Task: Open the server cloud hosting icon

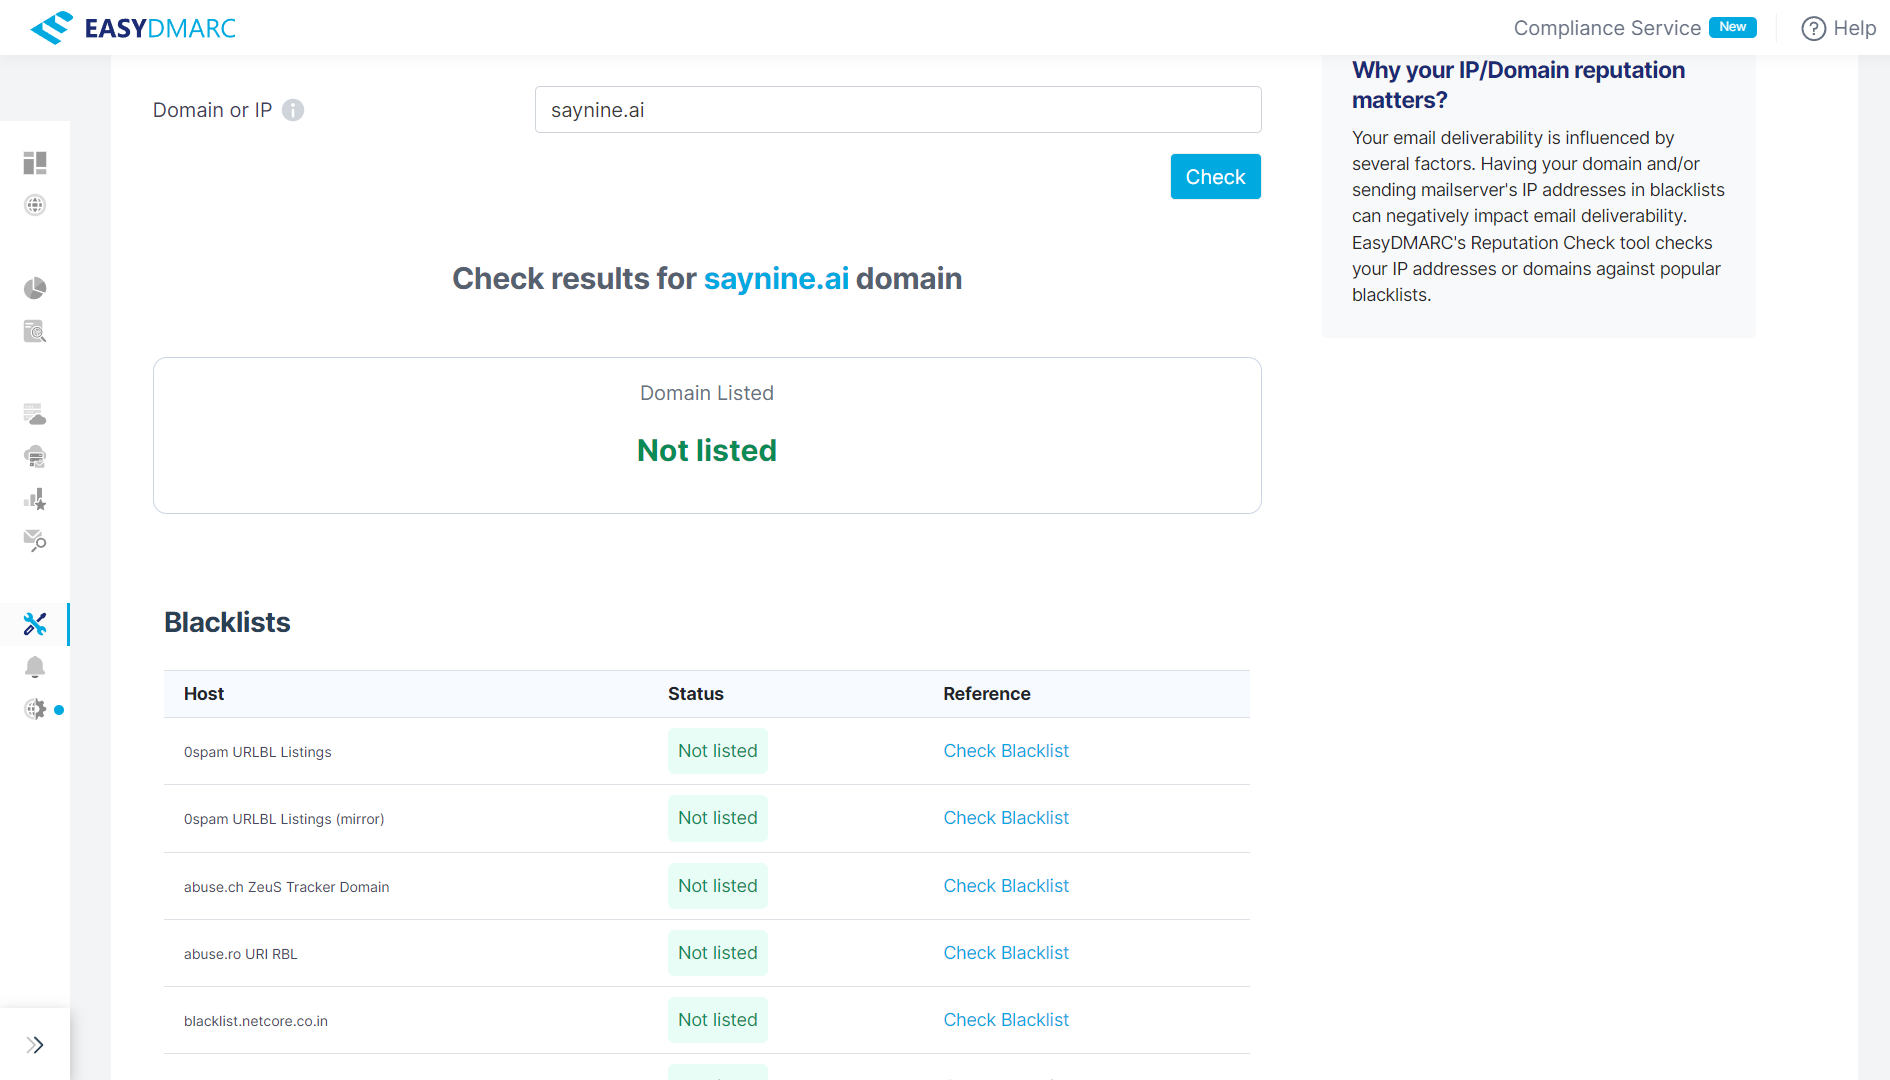Action: (35, 414)
